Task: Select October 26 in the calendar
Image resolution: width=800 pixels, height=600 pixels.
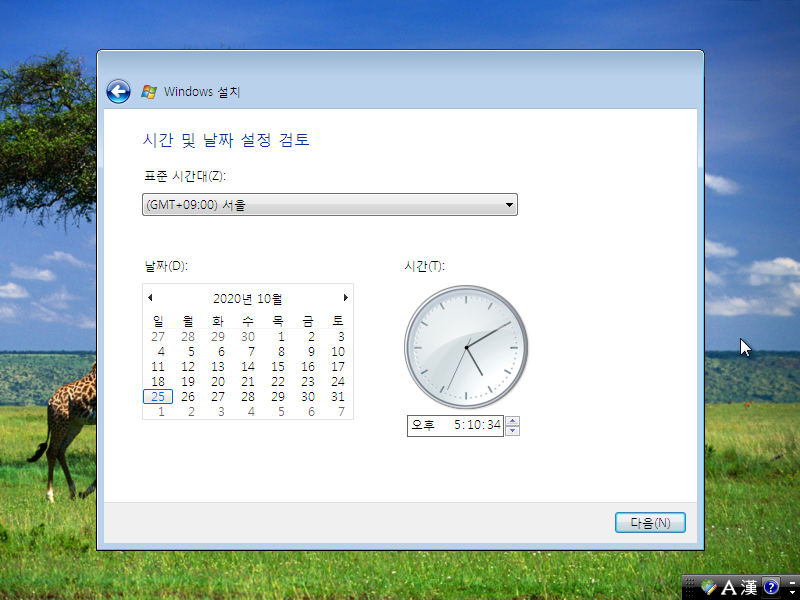Action: point(188,396)
